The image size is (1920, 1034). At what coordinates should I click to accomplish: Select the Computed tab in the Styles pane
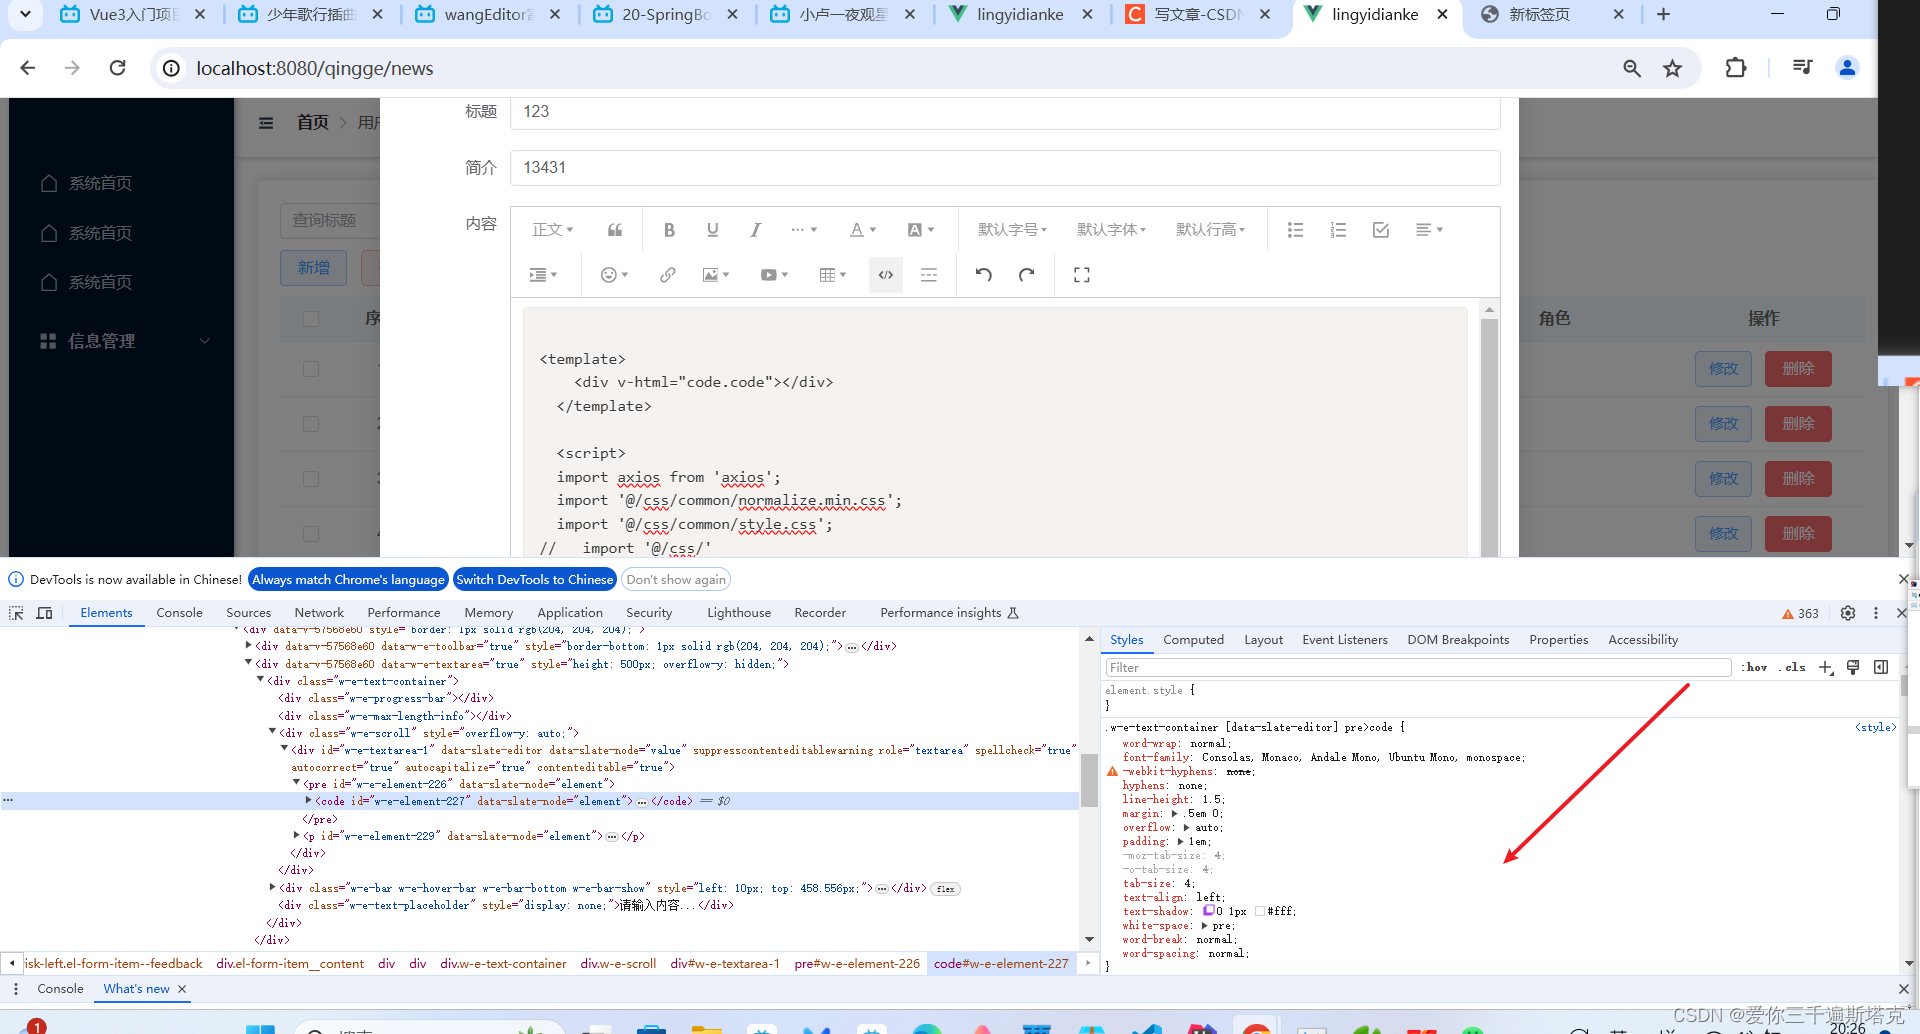(1193, 639)
